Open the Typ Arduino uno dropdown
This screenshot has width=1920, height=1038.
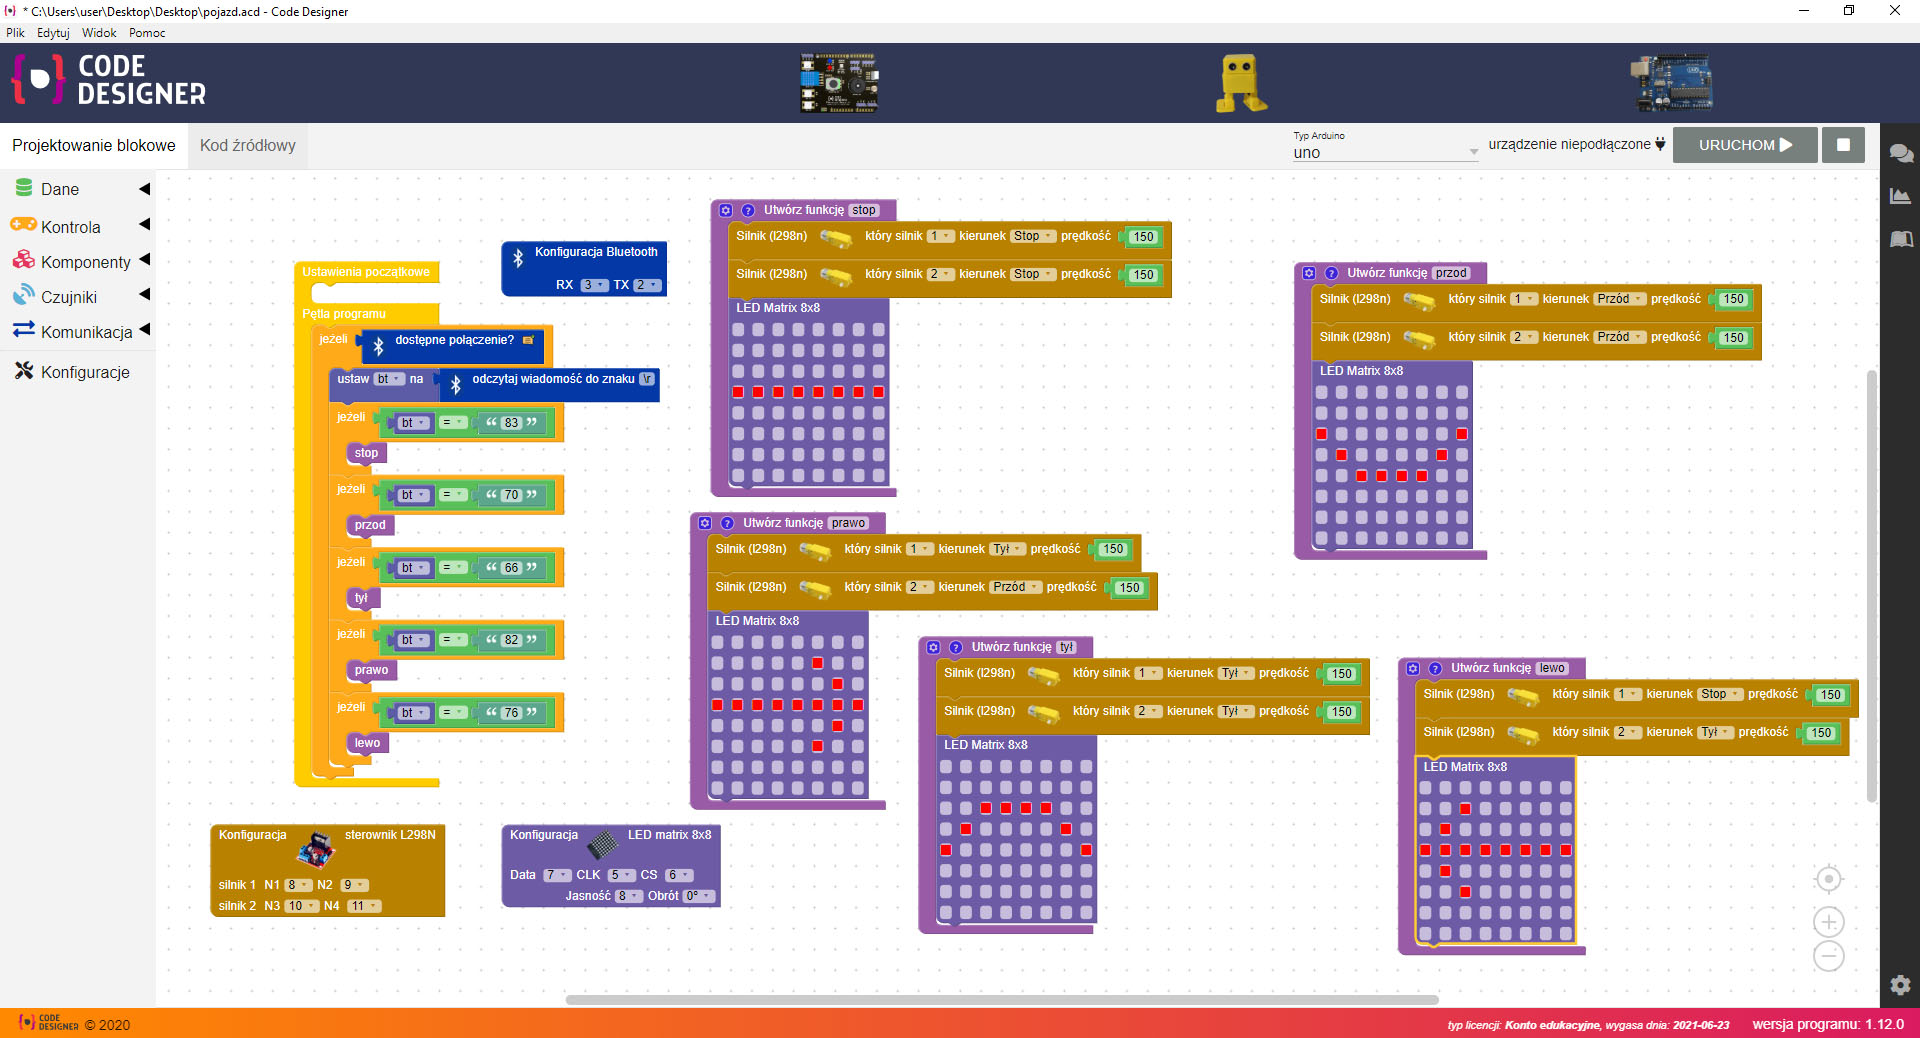(1384, 153)
